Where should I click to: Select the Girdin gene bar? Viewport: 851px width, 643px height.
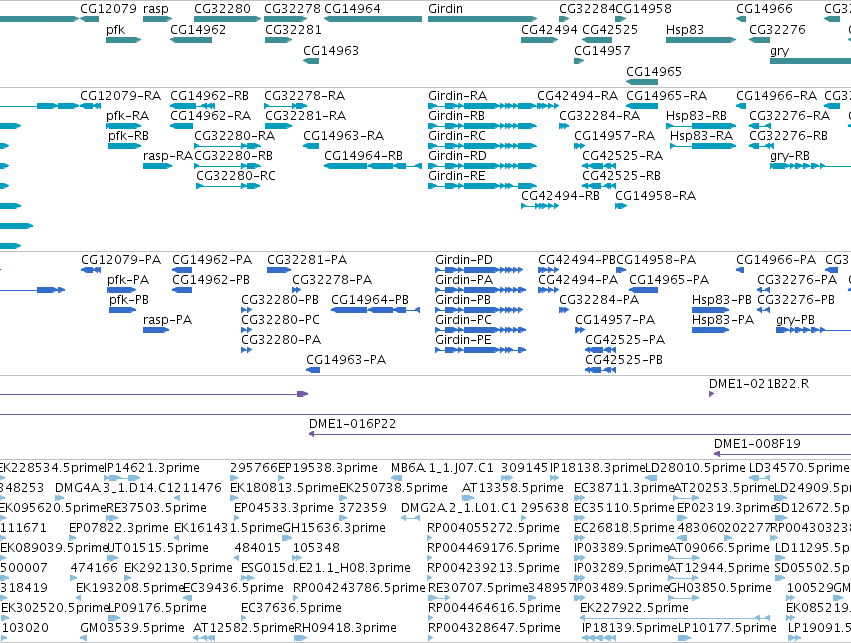[482, 19]
